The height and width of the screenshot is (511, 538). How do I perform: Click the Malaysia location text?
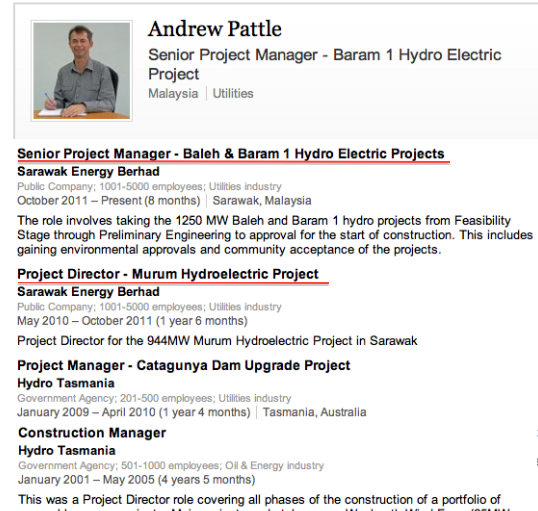pyautogui.click(x=173, y=93)
